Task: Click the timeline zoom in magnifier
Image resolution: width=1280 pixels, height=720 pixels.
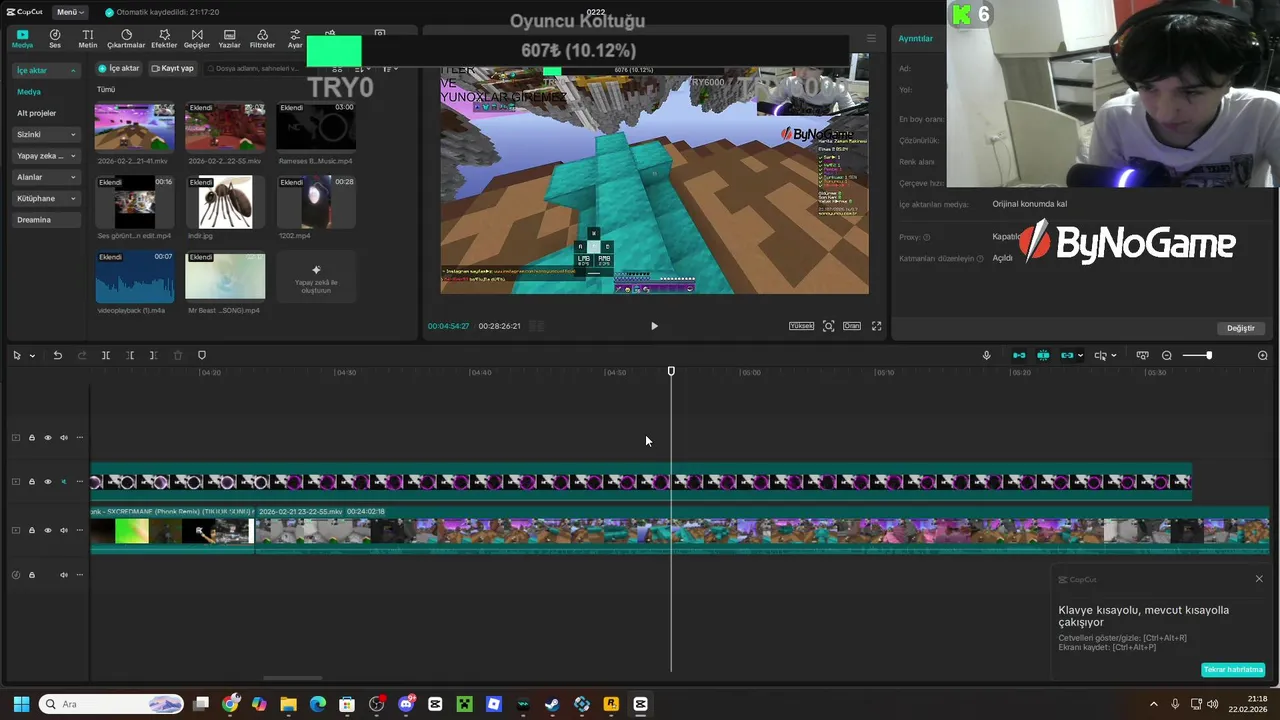Action: click(1262, 355)
